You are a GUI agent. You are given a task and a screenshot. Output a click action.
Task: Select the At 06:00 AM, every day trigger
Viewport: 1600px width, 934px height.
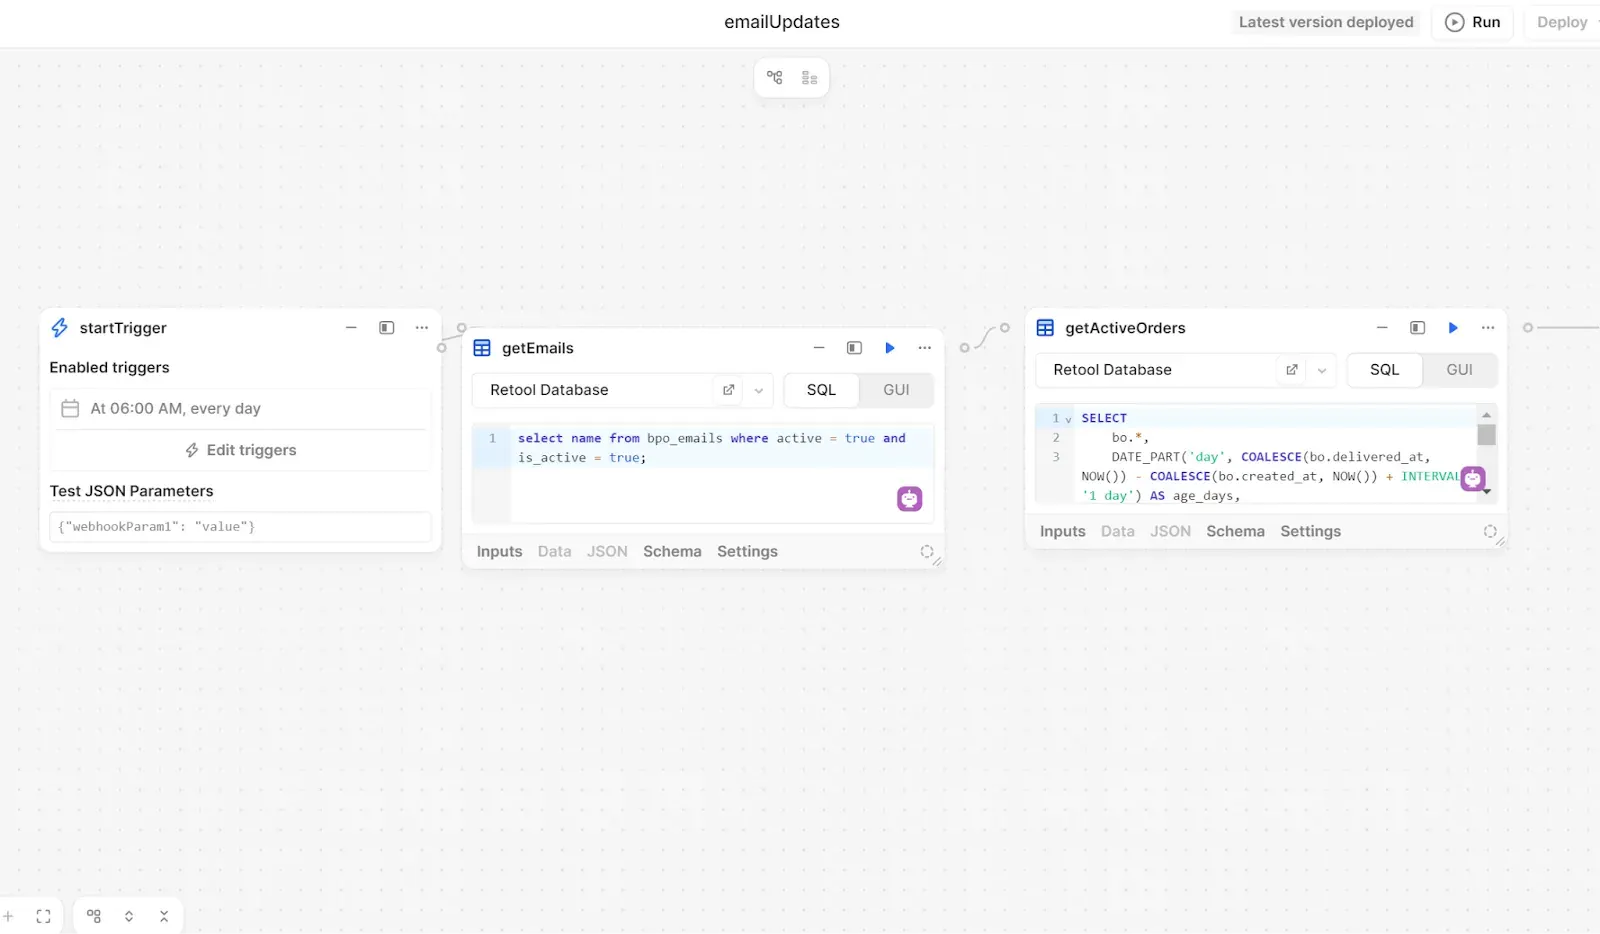pos(241,408)
